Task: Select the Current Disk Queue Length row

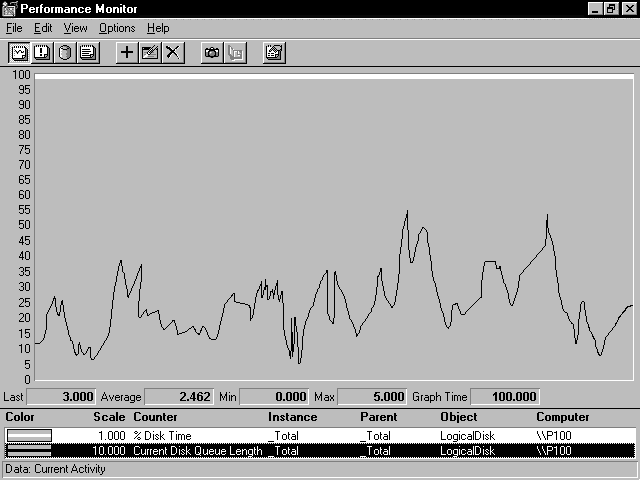Action: (x=320, y=451)
